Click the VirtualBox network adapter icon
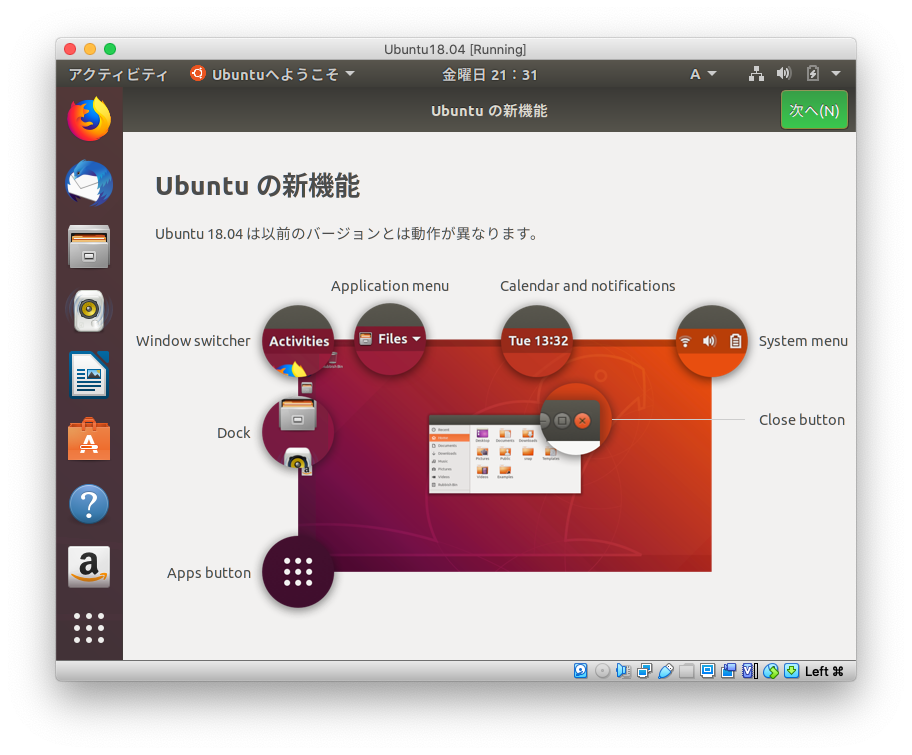Viewport: 912px width, 755px height. click(x=644, y=671)
